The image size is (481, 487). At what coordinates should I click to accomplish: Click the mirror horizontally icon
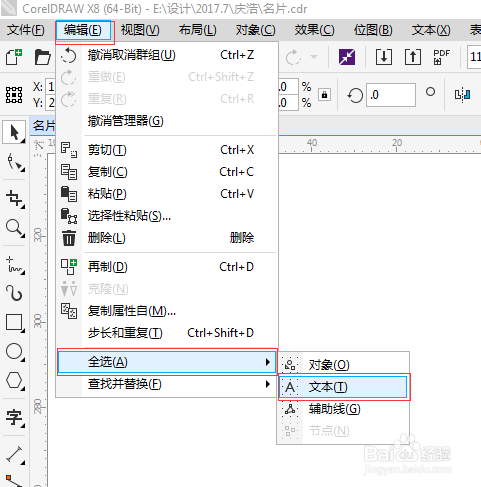tap(463, 95)
